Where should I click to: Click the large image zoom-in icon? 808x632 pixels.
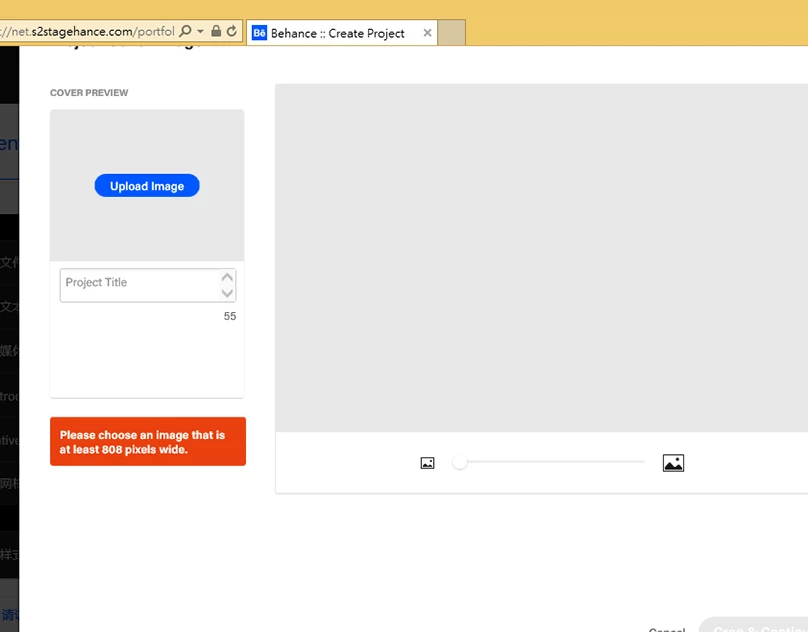click(x=673, y=463)
